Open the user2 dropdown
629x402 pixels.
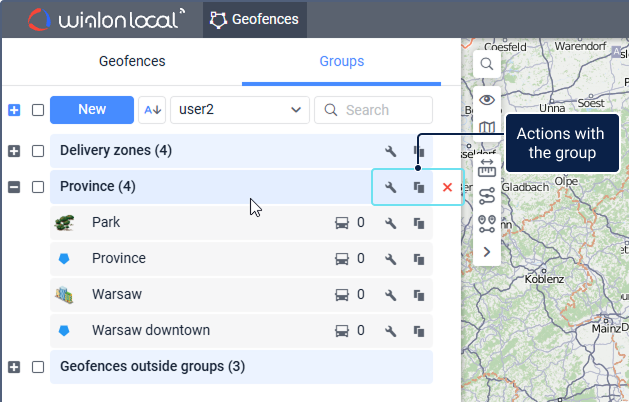point(240,110)
